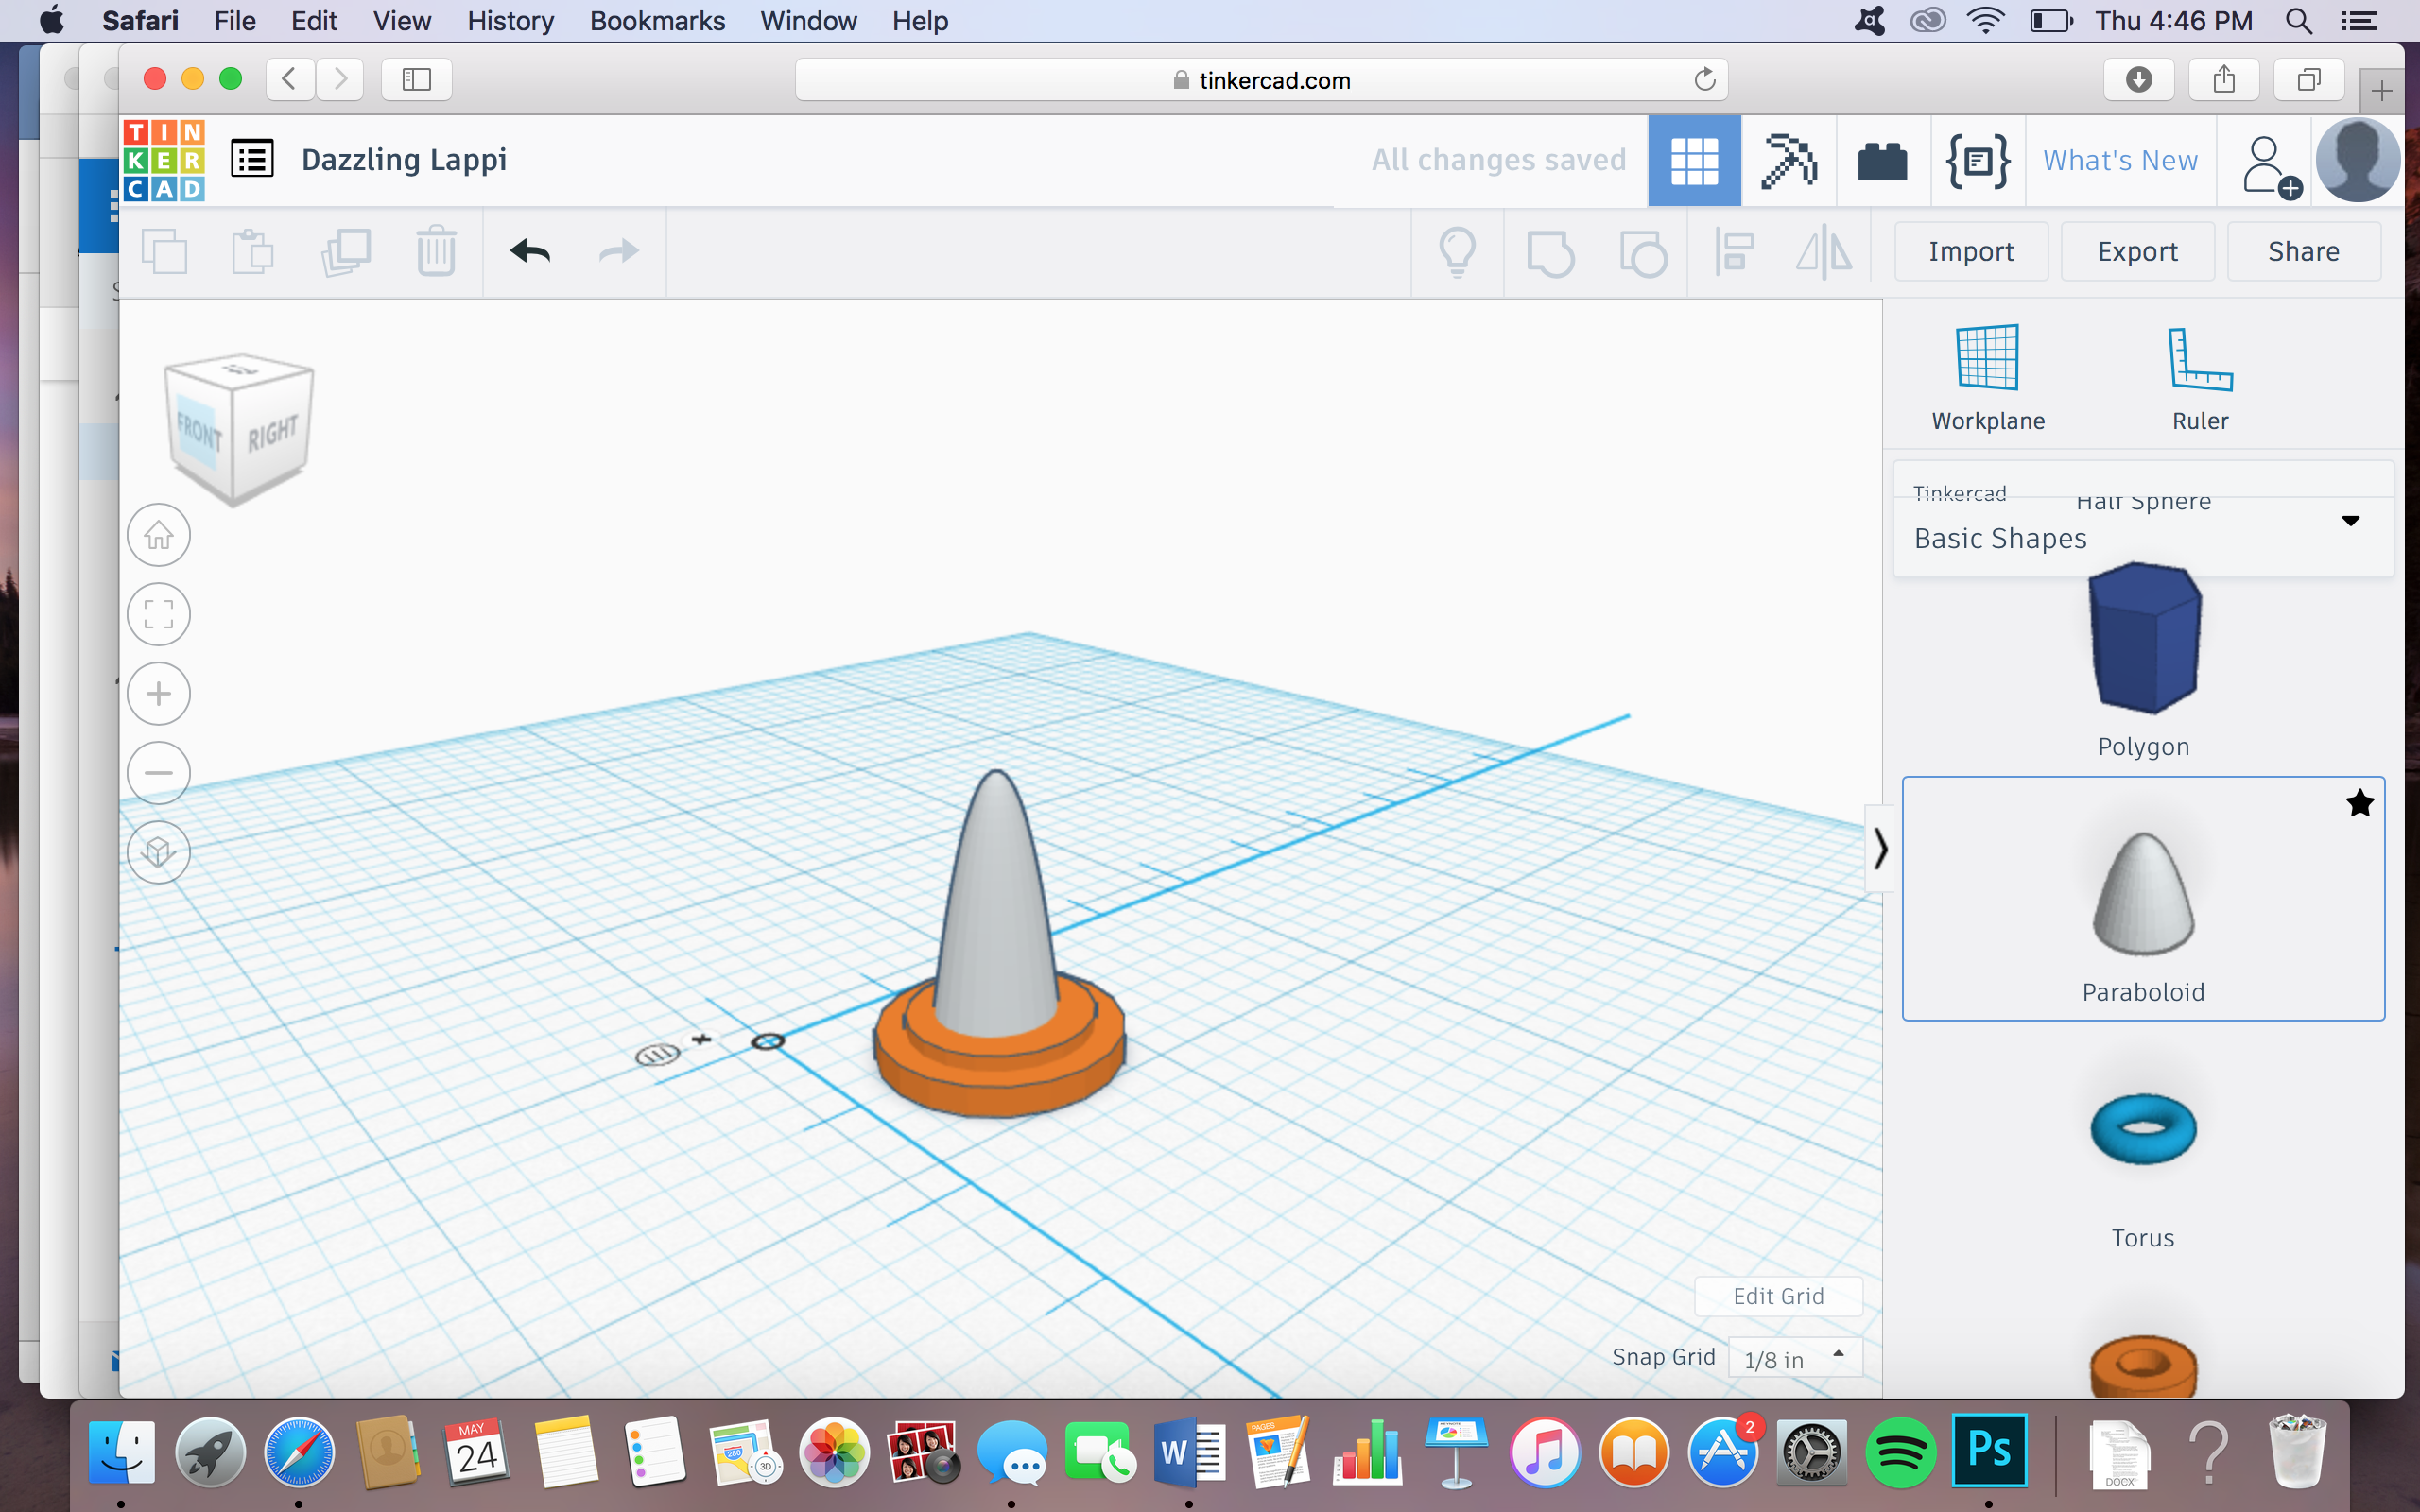
Task: Open the Safari File menu
Action: (235, 21)
